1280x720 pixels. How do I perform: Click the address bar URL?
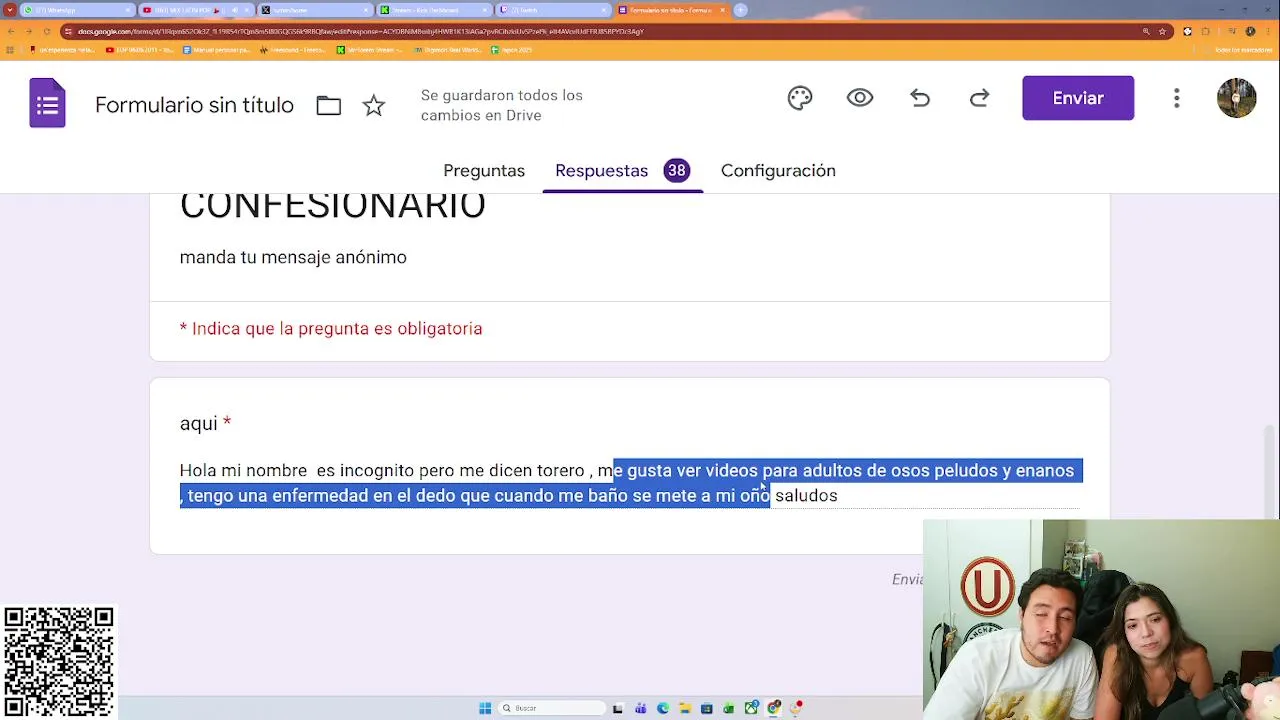tap(360, 31)
